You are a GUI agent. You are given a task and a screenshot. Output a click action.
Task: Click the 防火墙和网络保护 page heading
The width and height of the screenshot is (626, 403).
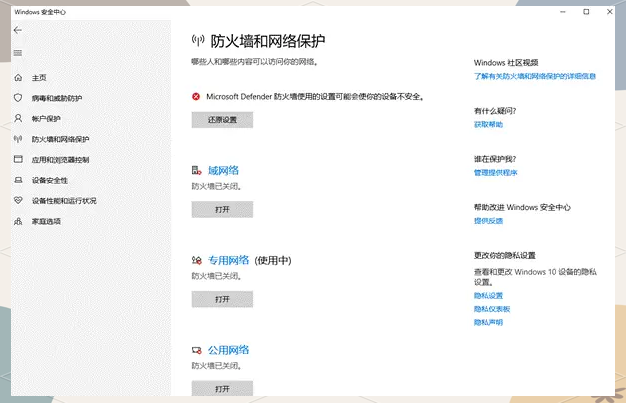pos(268,40)
